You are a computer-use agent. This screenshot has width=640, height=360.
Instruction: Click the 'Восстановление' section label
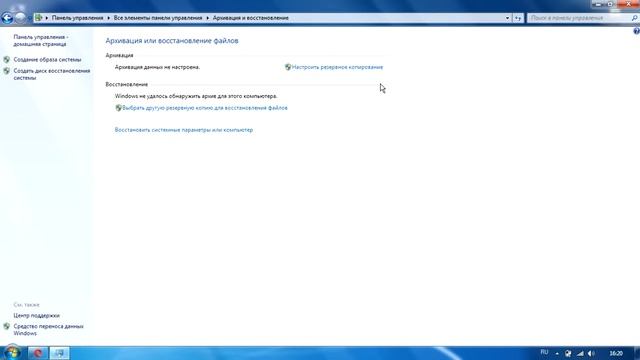pyautogui.click(x=127, y=84)
